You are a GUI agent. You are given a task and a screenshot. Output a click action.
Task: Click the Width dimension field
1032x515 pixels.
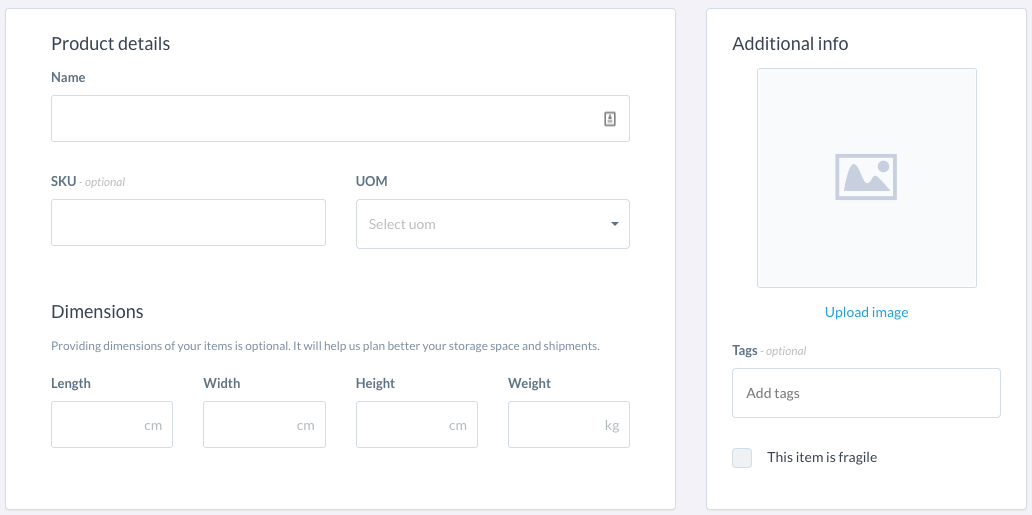[250, 425]
